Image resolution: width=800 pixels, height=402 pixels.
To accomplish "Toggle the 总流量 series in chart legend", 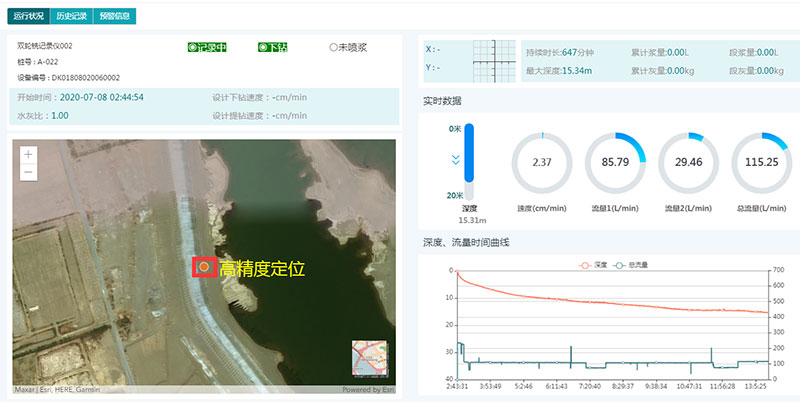I will 632,265.
